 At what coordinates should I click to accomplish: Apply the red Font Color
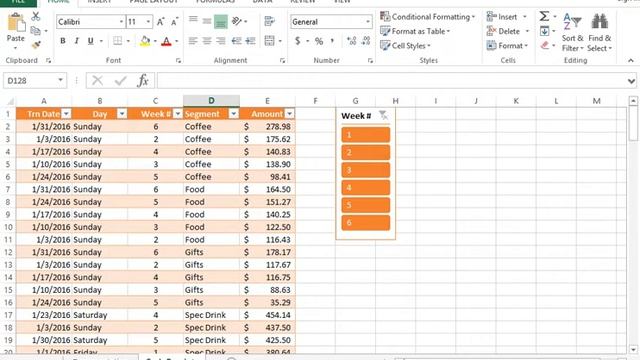point(166,41)
